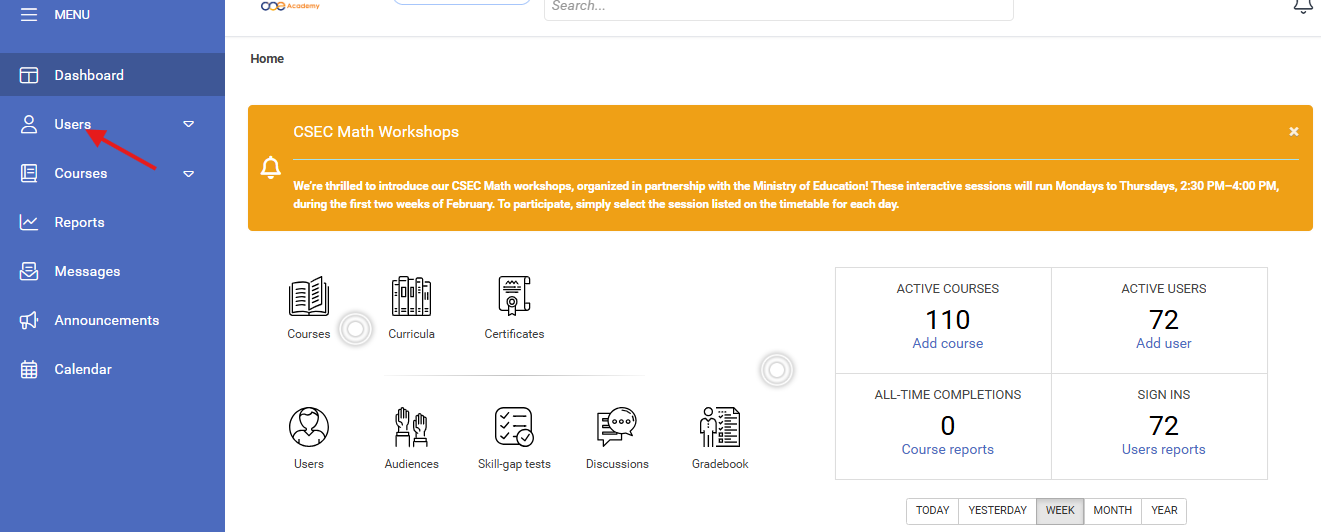Switch statistics range to TODAY

(932, 510)
